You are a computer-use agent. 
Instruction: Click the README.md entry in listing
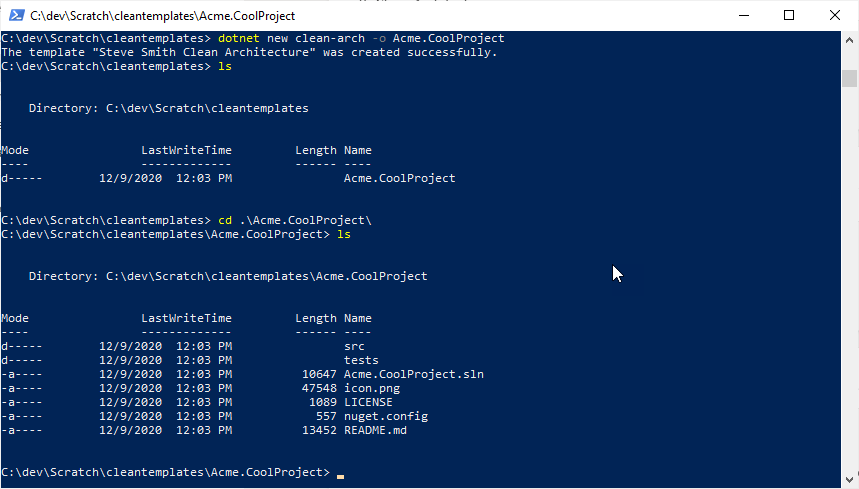(375, 430)
